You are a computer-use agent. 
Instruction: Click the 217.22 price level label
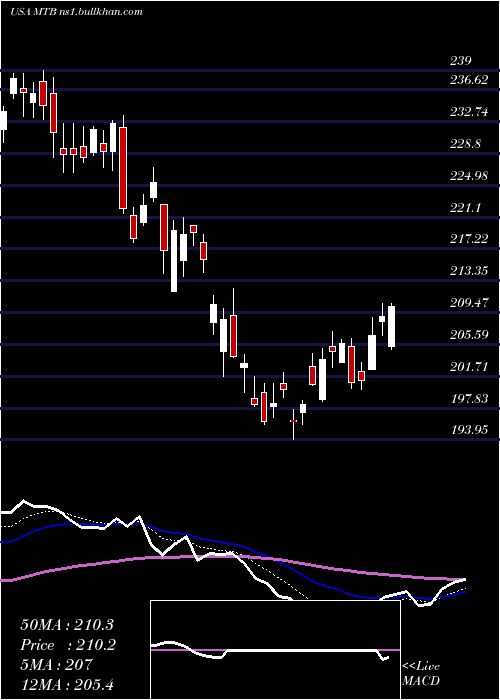coord(468,239)
